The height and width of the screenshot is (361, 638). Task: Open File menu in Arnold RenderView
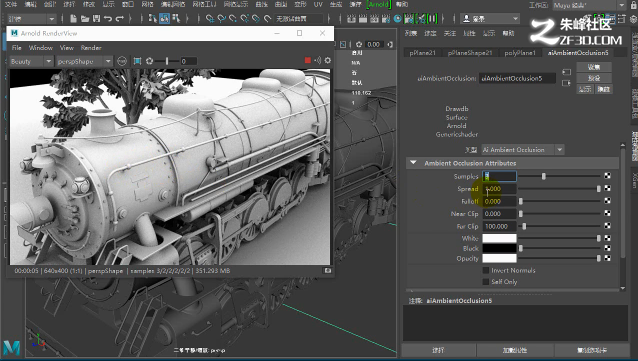point(17,48)
